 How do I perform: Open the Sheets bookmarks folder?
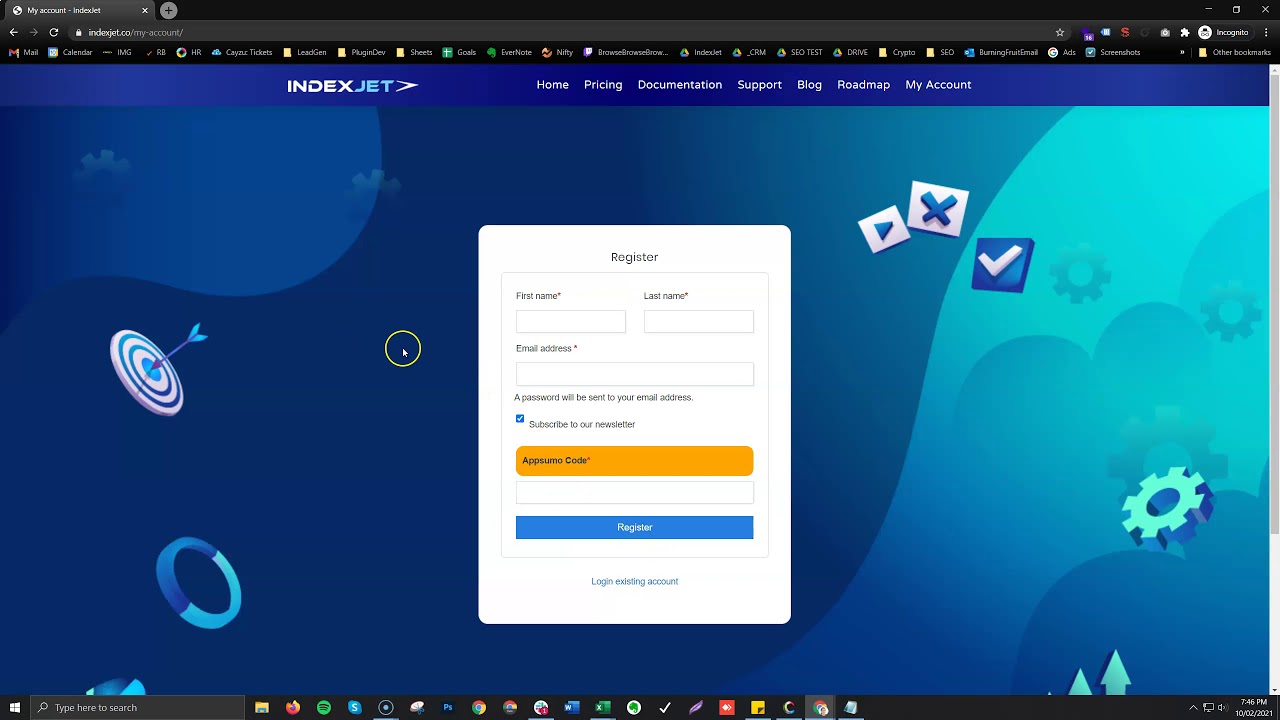click(415, 52)
